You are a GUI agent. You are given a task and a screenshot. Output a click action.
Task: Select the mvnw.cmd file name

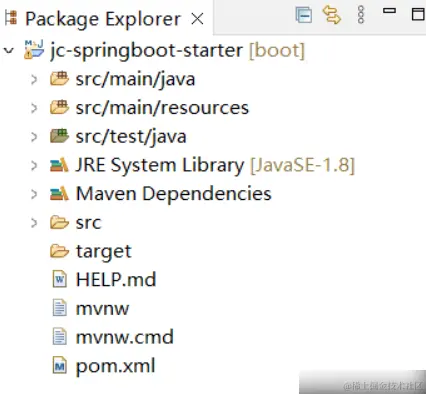125,337
